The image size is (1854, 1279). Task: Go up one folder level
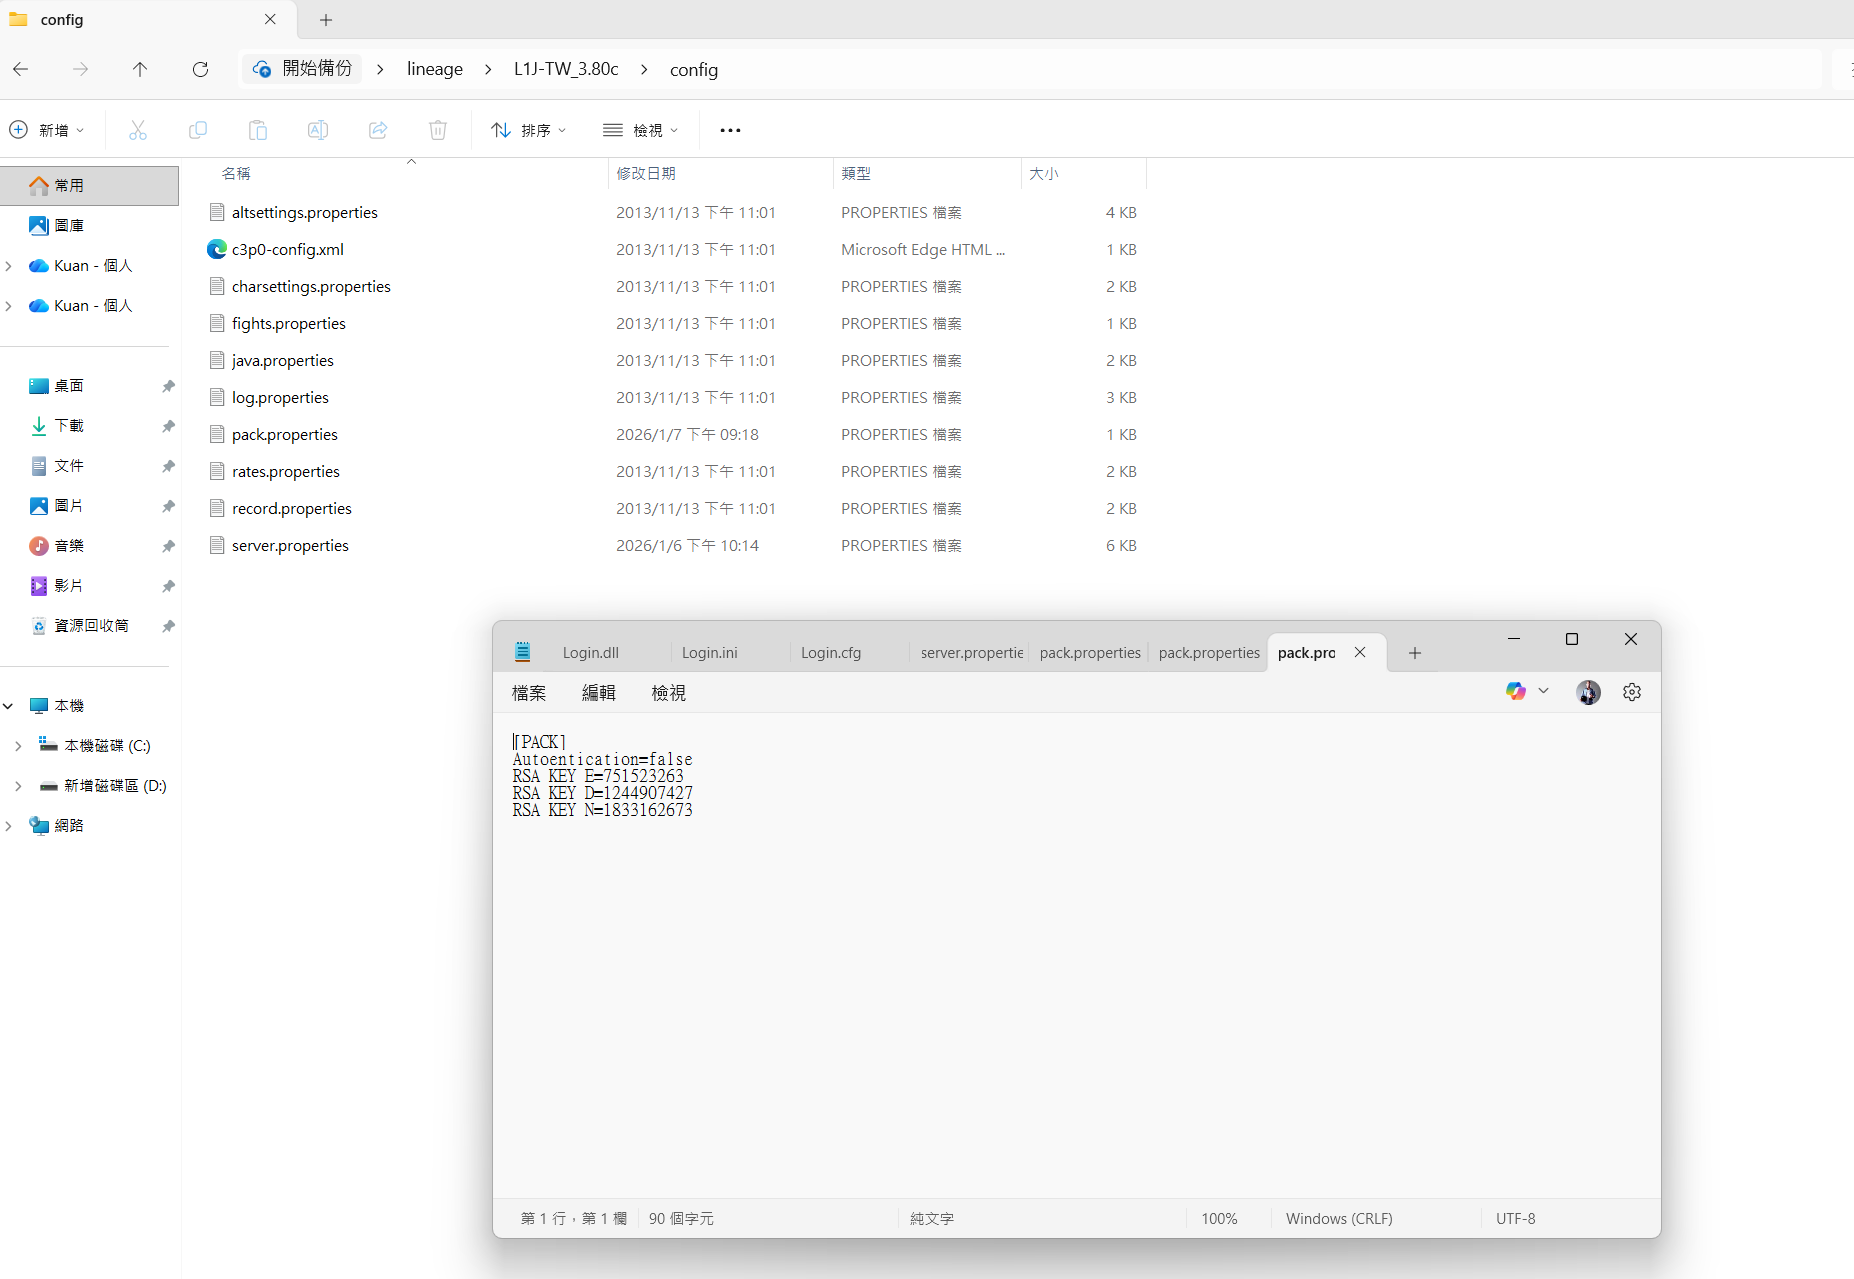click(140, 69)
